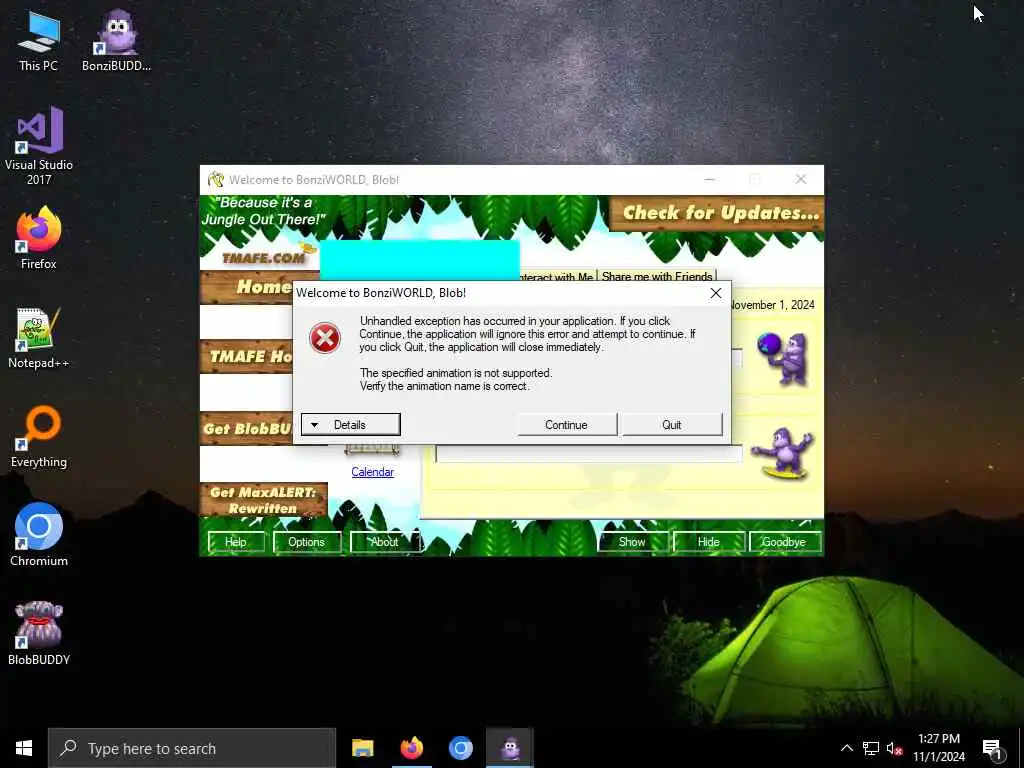Switch to the Interact with Me tab
The height and width of the screenshot is (768, 1024).
[557, 277]
